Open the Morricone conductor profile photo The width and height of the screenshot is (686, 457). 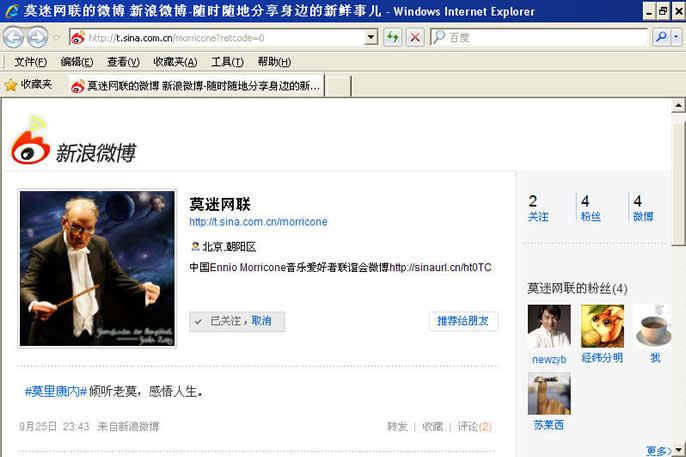(97, 269)
